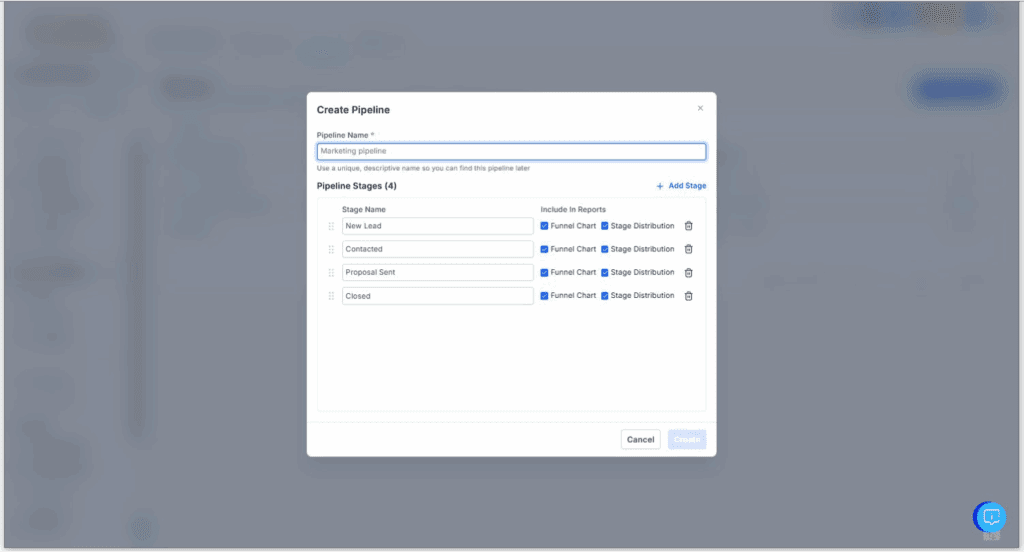Edit the Proposal Sent stage name field
Screen dimensions: 1024x552
point(438,272)
